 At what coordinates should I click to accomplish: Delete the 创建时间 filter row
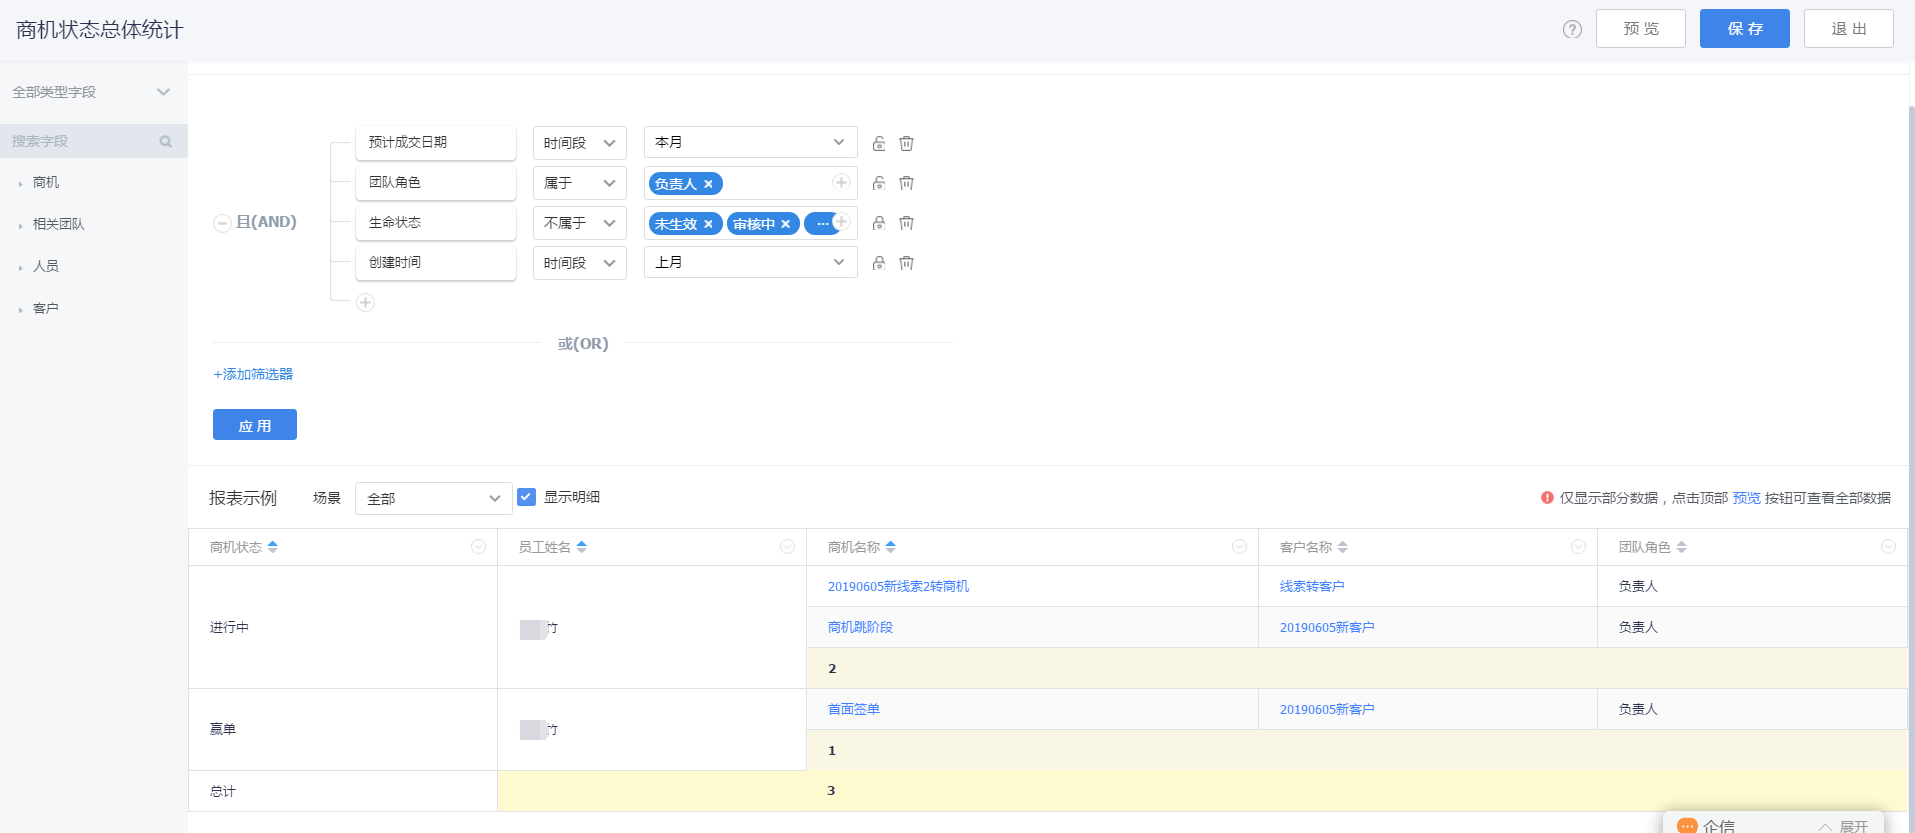(906, 263)
